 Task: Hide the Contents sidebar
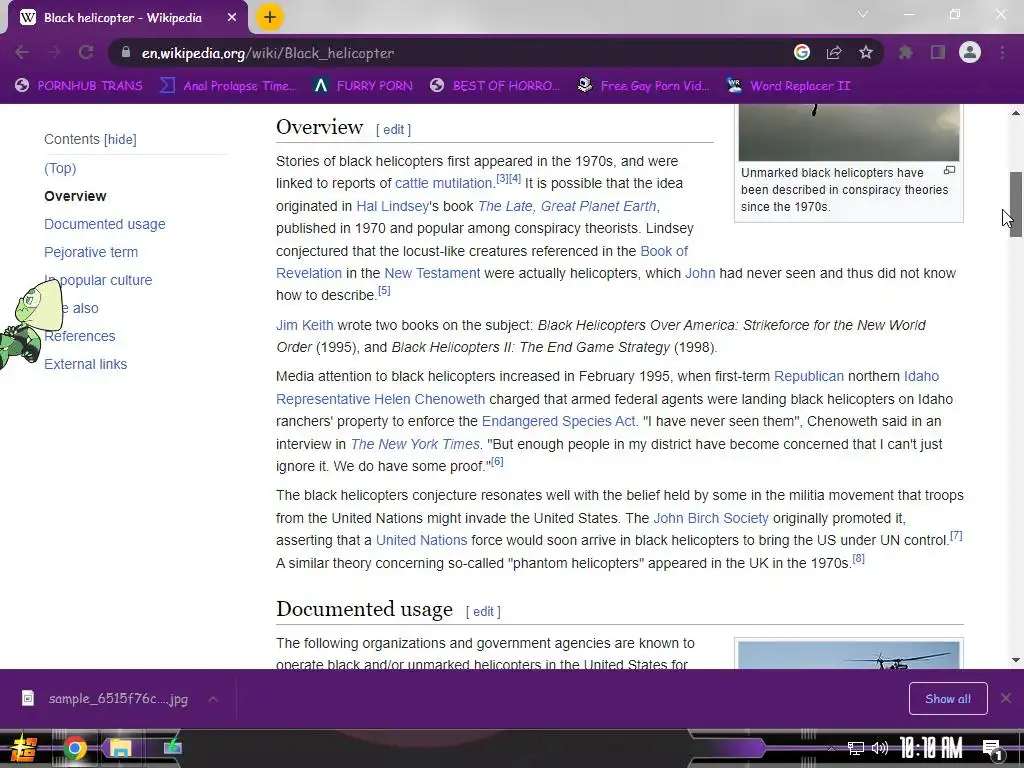tap(120, 139)
